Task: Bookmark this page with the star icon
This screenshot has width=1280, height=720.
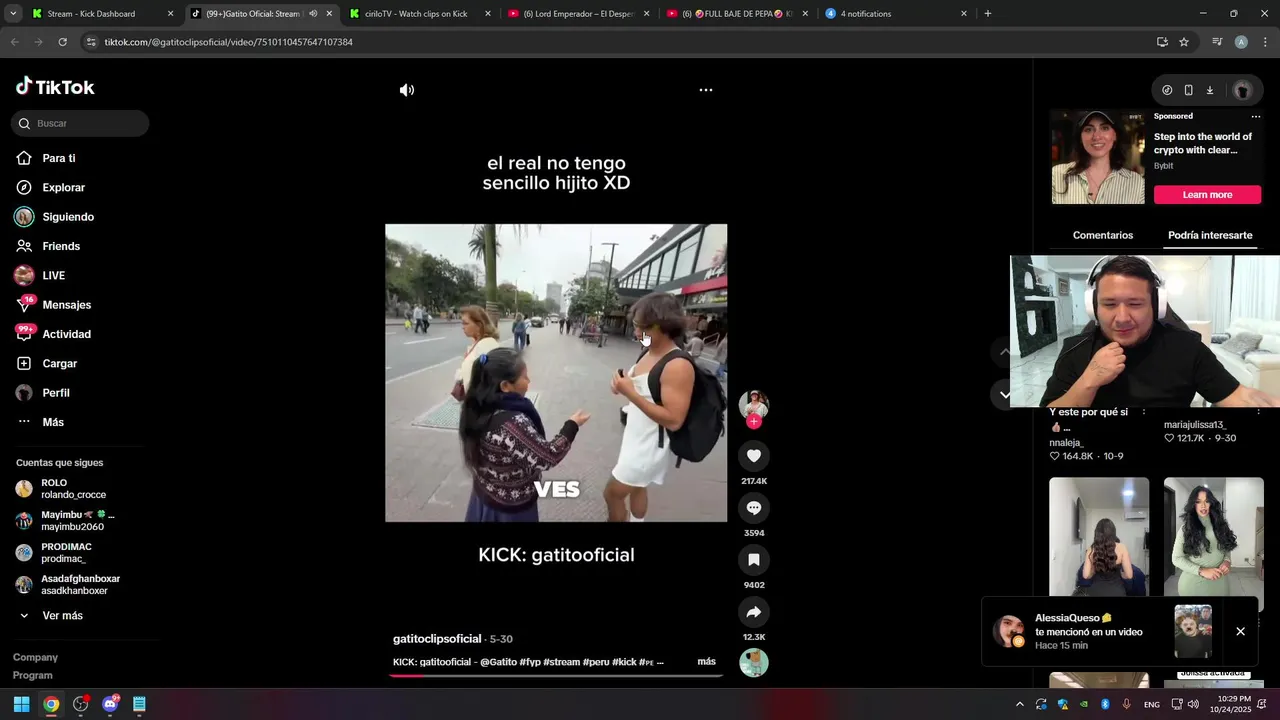Action: coord(1184,42)
